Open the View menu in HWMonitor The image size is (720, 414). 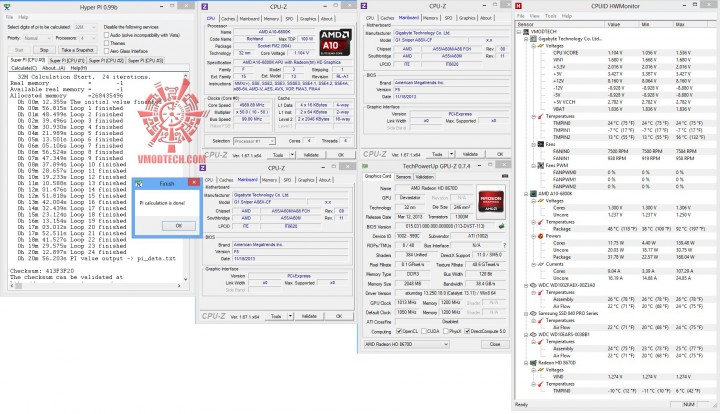pos(535,16)
